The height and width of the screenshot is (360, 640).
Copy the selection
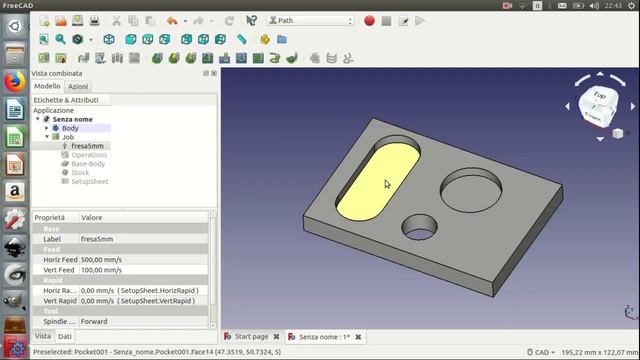133,20
